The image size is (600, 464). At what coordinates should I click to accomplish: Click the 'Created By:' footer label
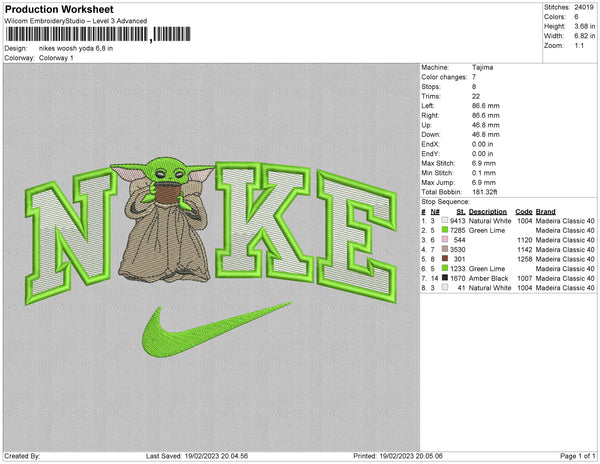pyautogui.click(x=22, y=456)
